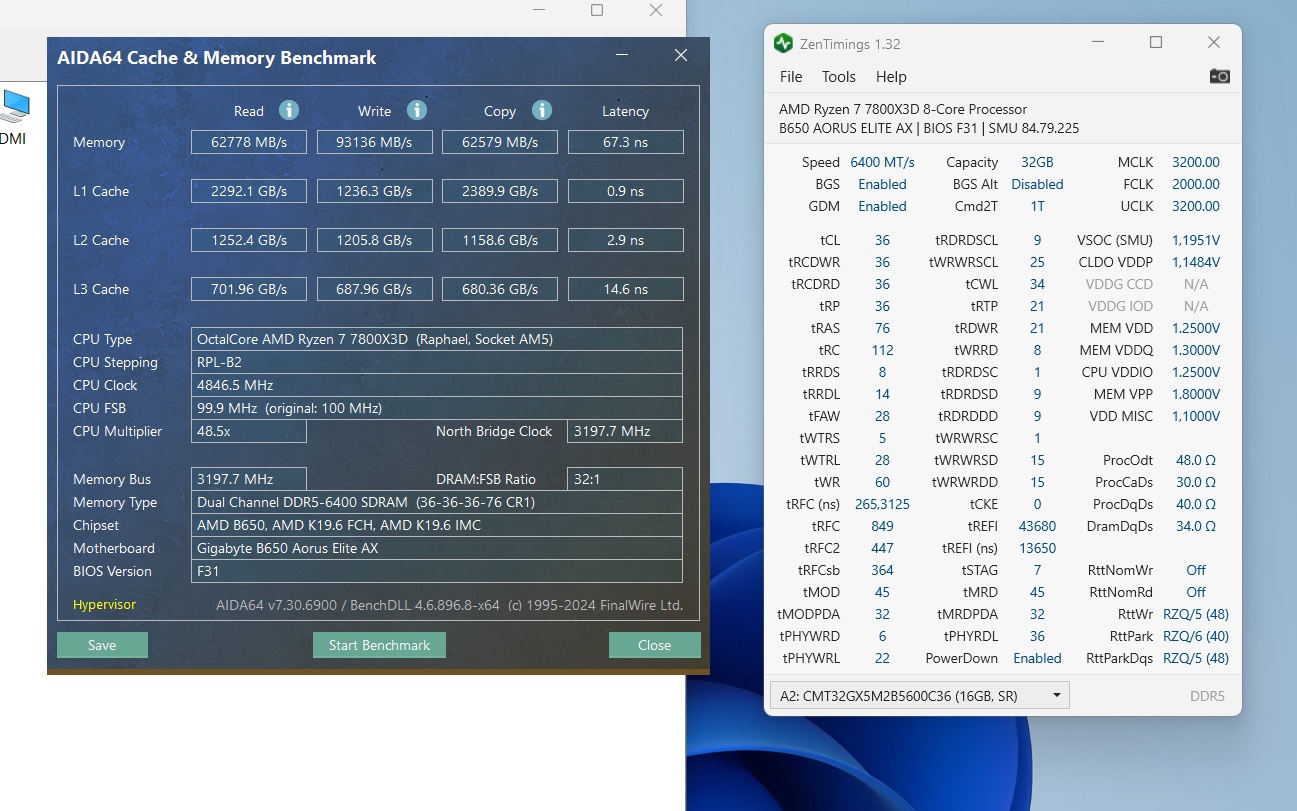Click the DRAM:FSB Ratio value 32:1

pos(625,479)
